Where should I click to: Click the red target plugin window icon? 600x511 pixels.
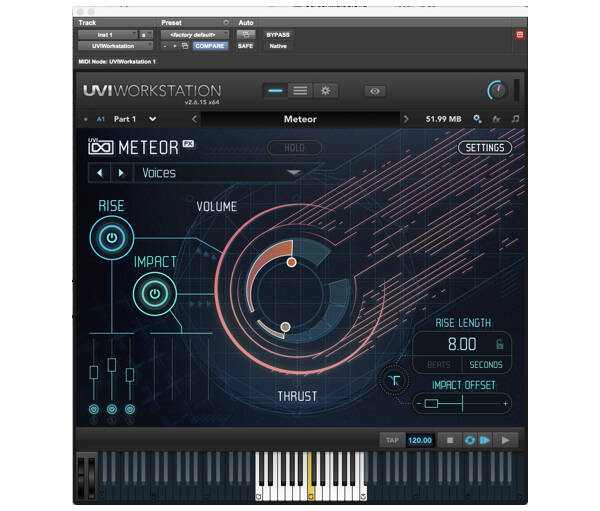(x=519, y=35)
